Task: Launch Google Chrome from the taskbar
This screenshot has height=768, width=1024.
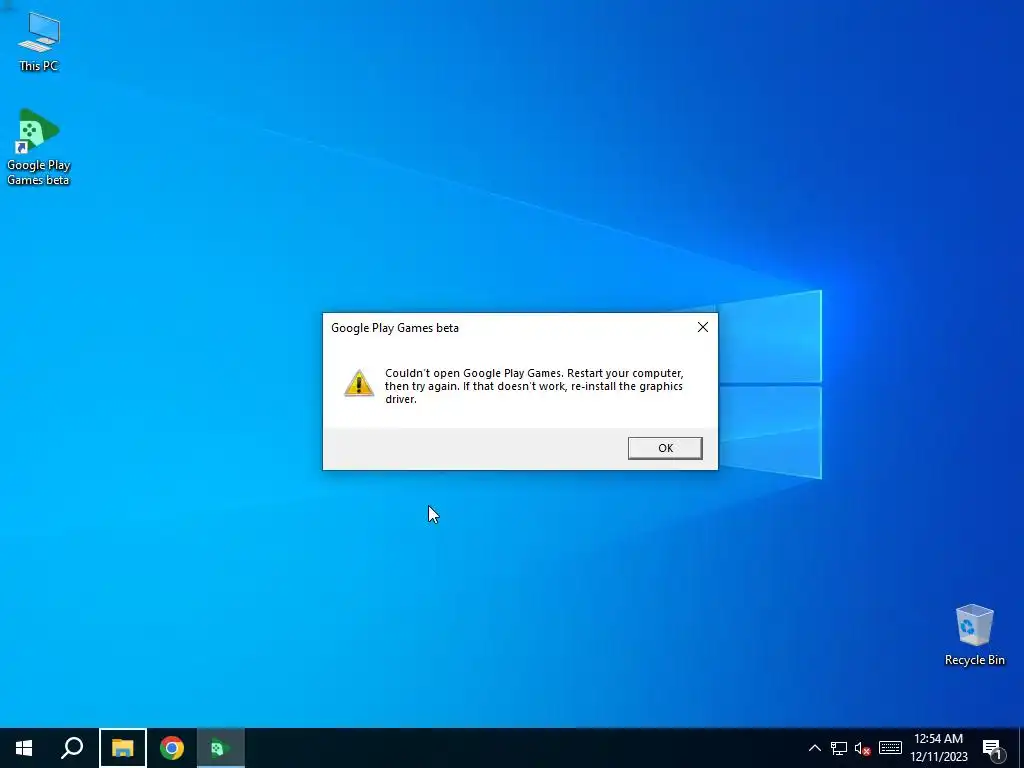Action: click(172, 748)
